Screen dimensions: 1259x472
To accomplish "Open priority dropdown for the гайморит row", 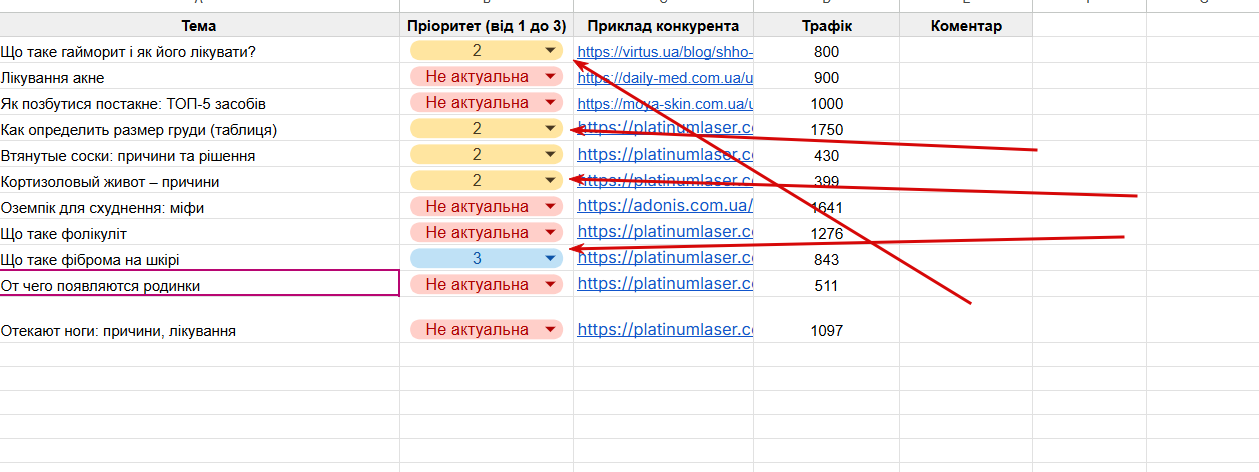I will pyautogui.click(x=487, y=51).
